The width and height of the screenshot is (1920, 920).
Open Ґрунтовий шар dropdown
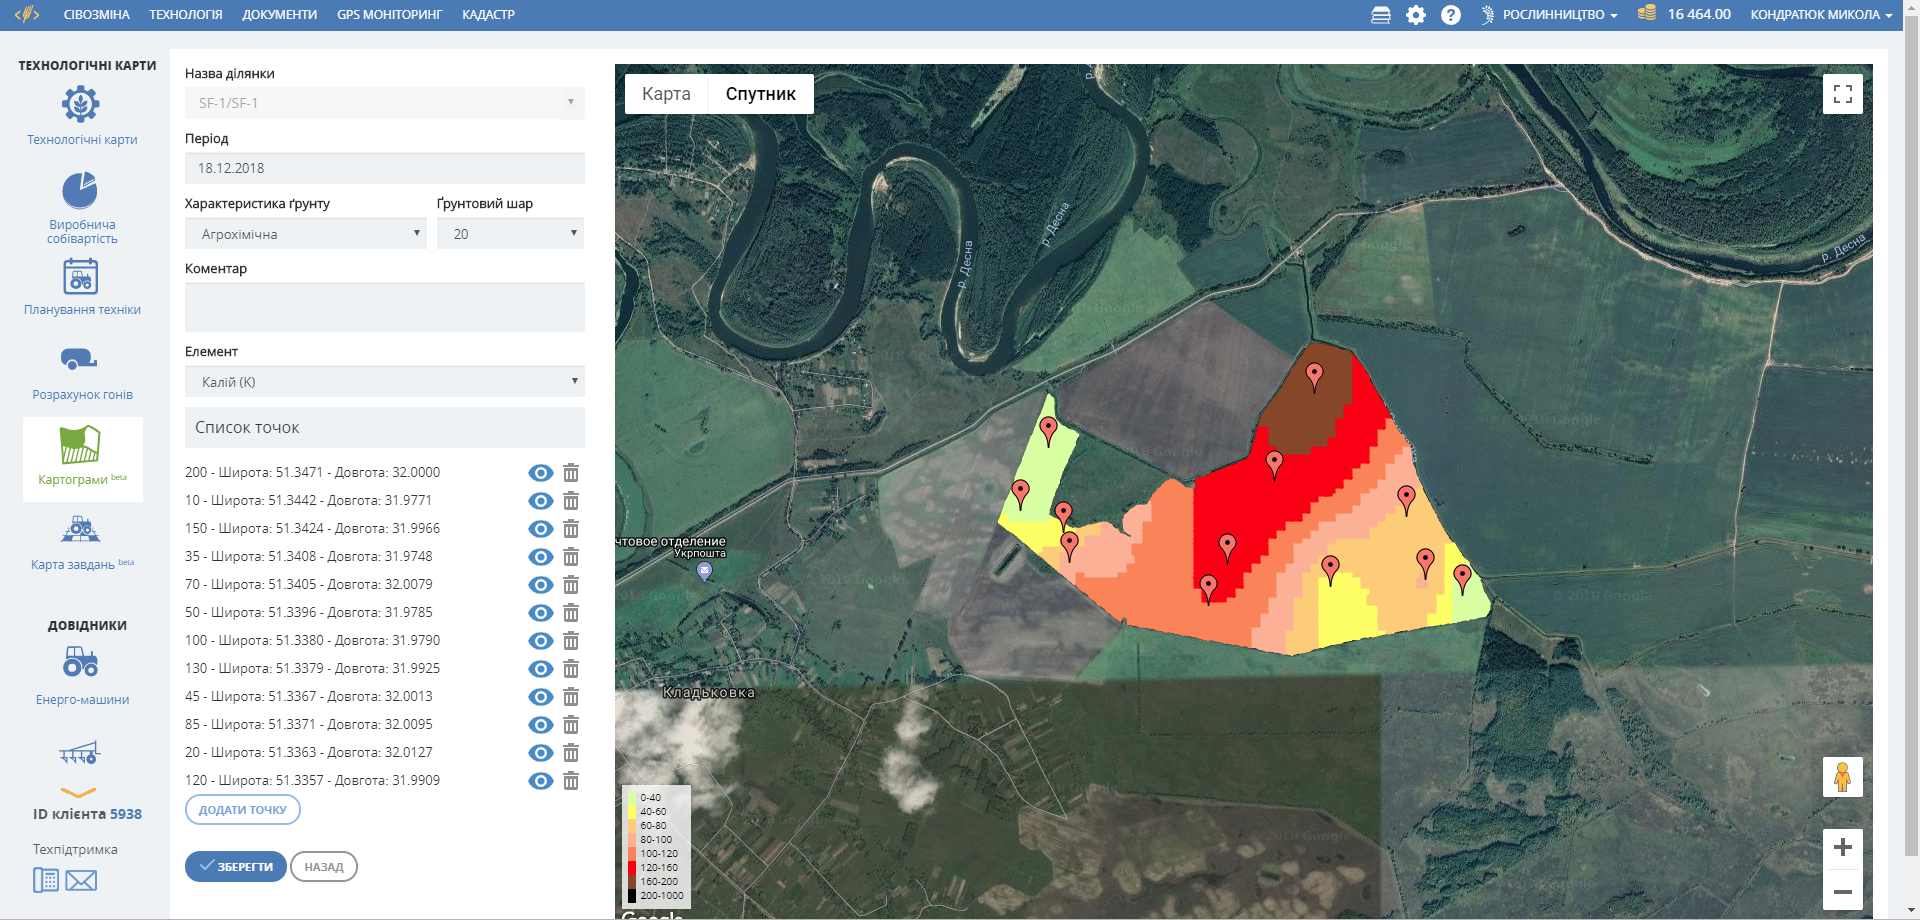(x=510, y=234)
